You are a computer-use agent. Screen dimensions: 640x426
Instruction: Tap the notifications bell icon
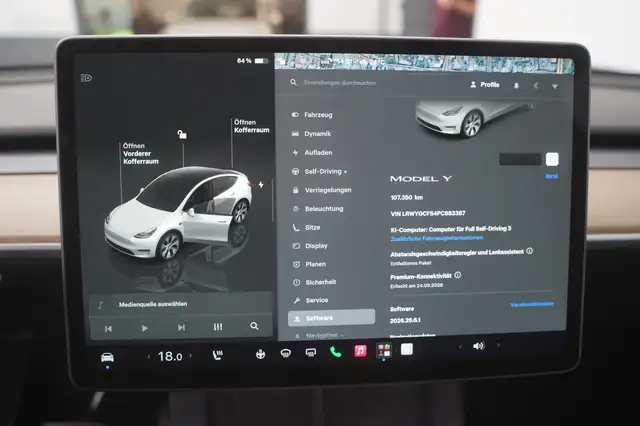coord(516,86)
